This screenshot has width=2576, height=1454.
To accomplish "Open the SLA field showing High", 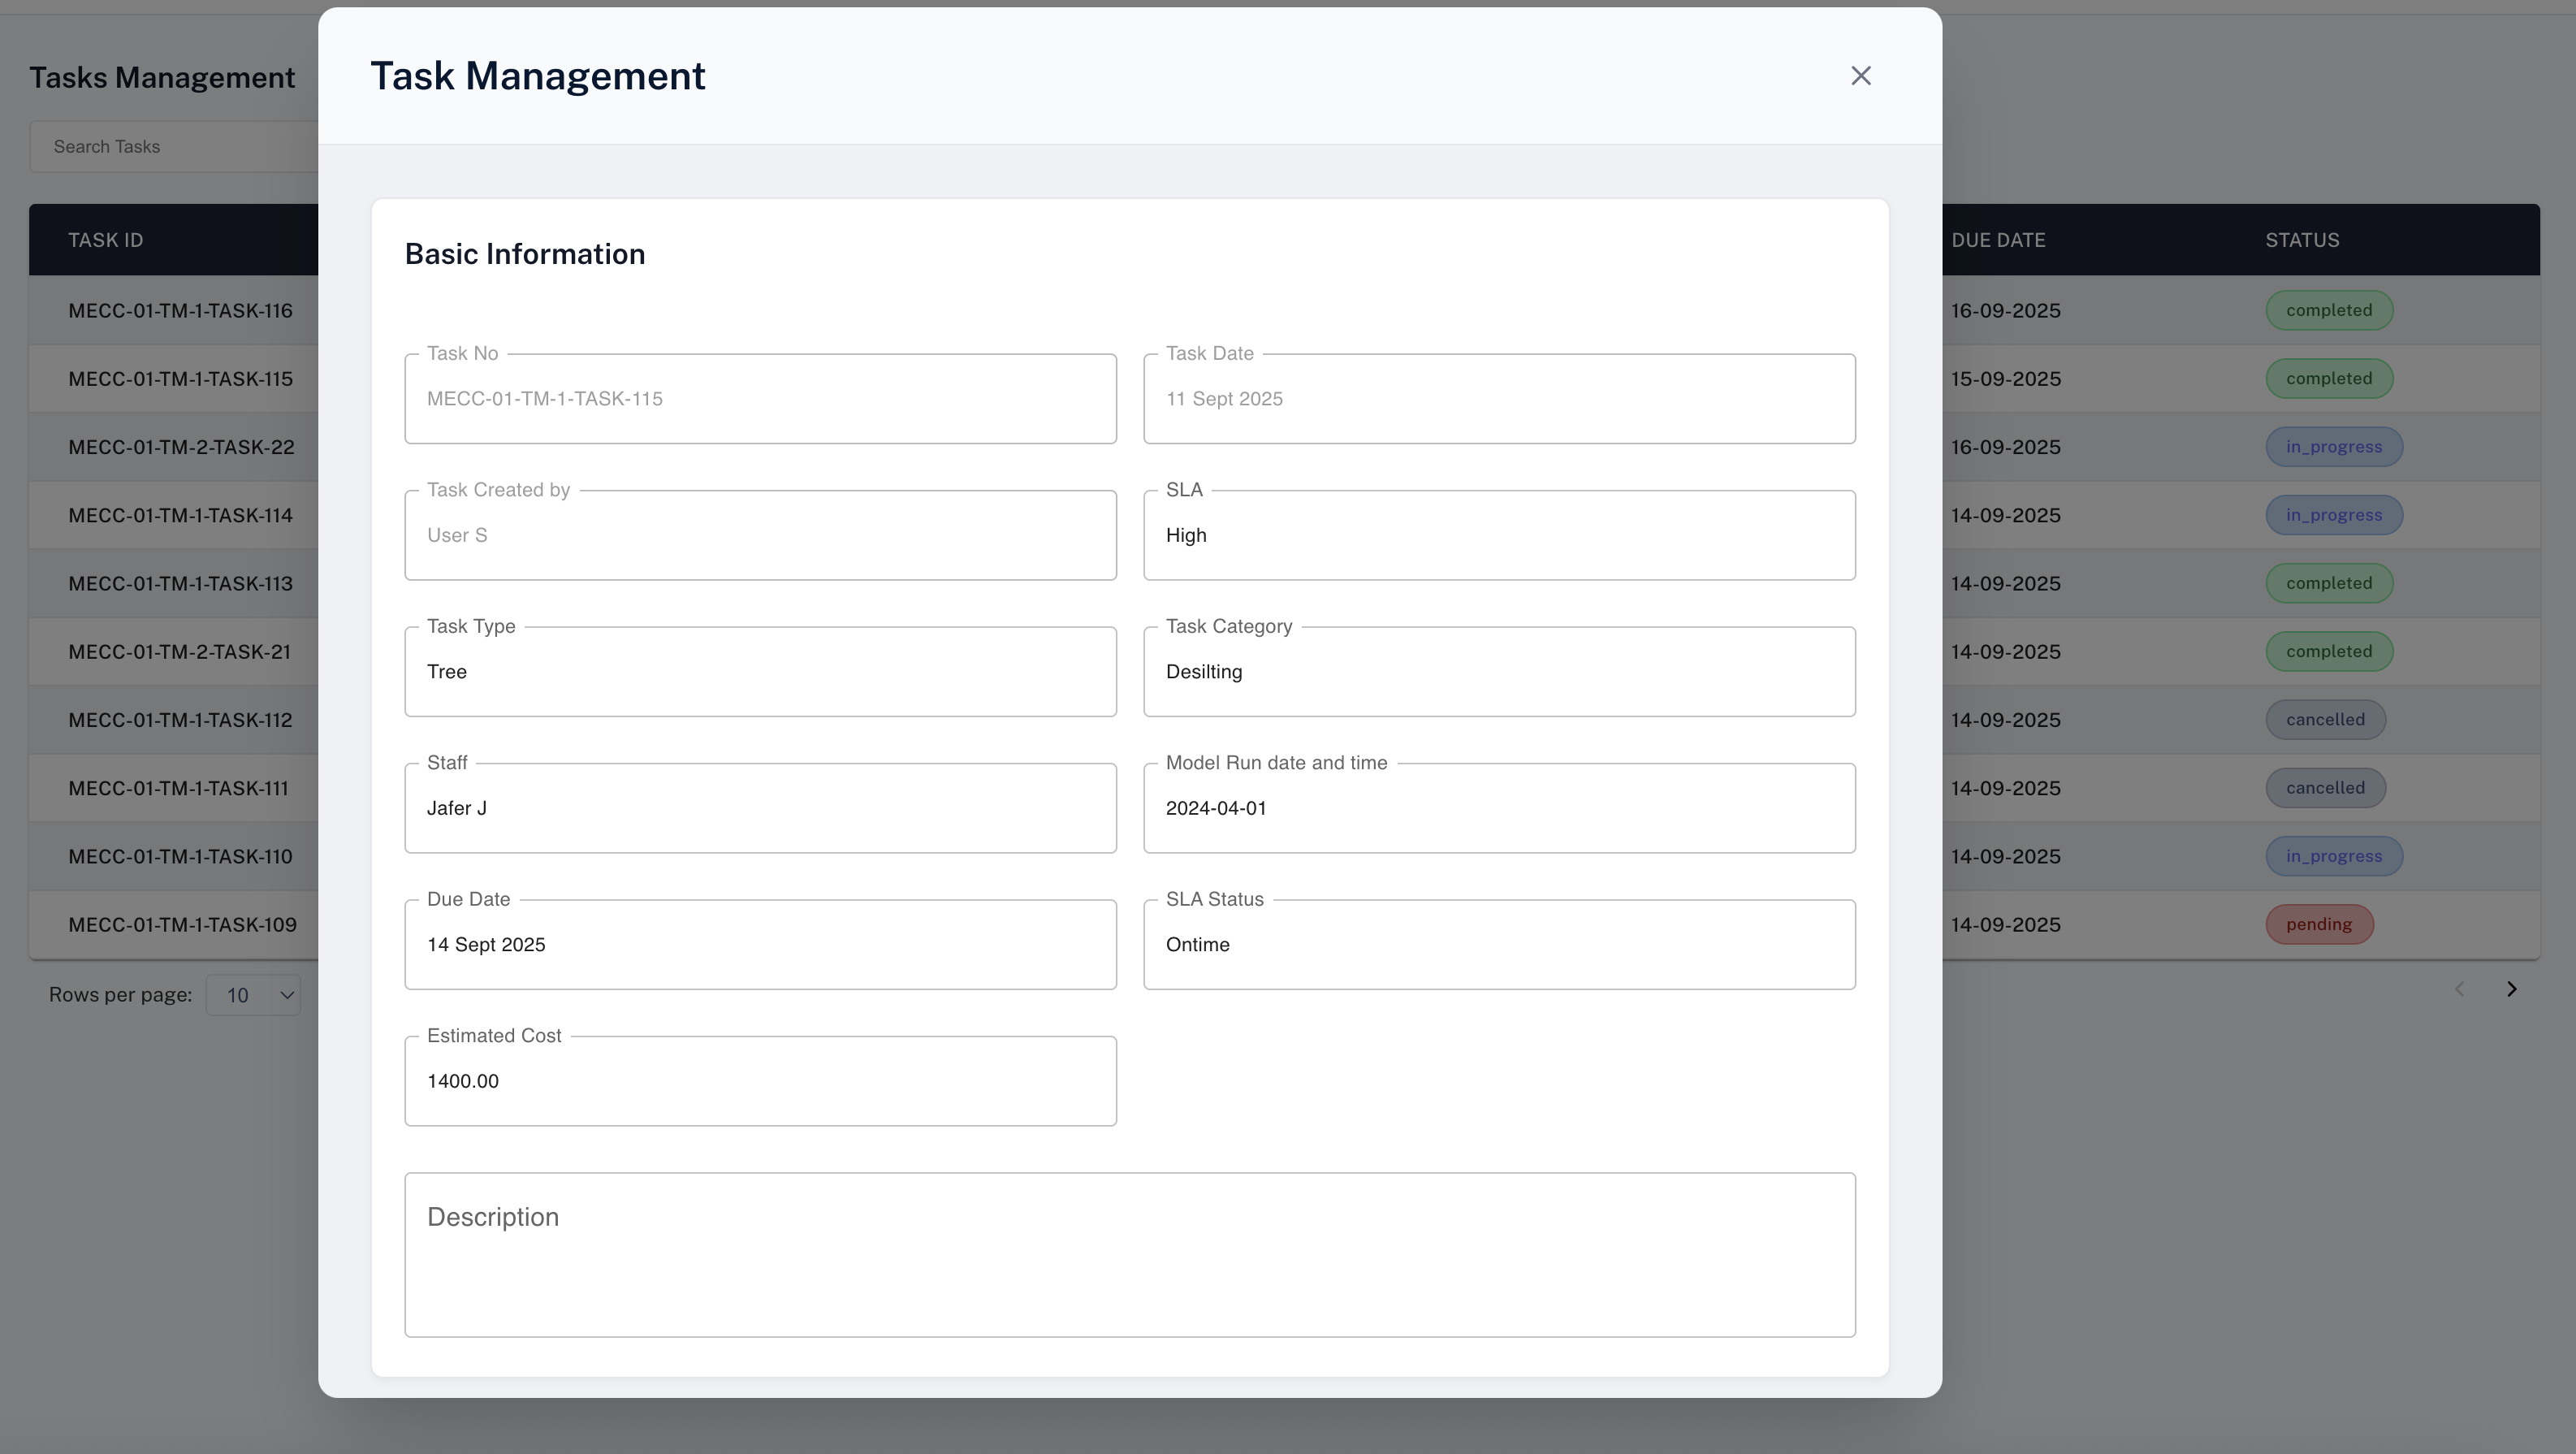I will point(1498,535).
